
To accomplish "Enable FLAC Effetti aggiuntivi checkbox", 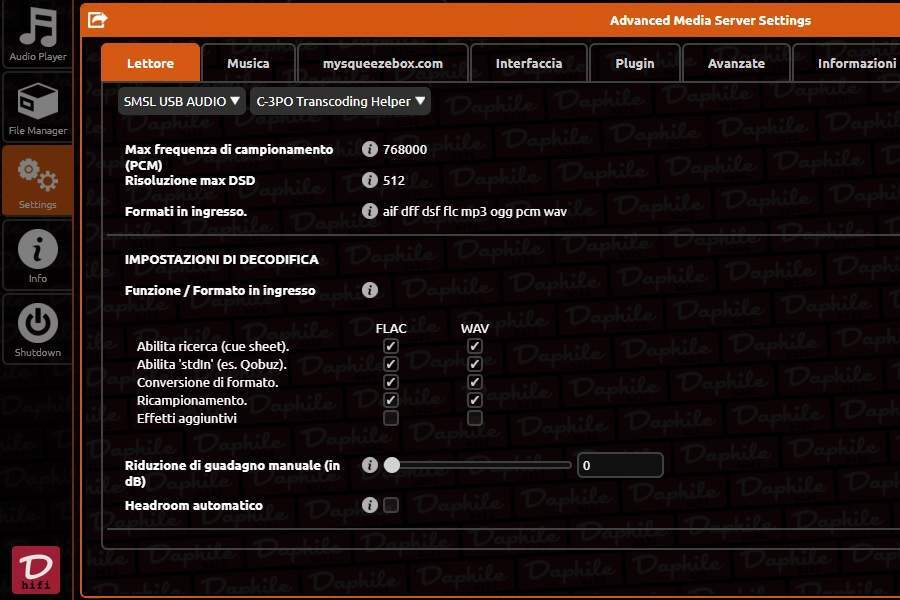I will point(391,418).
